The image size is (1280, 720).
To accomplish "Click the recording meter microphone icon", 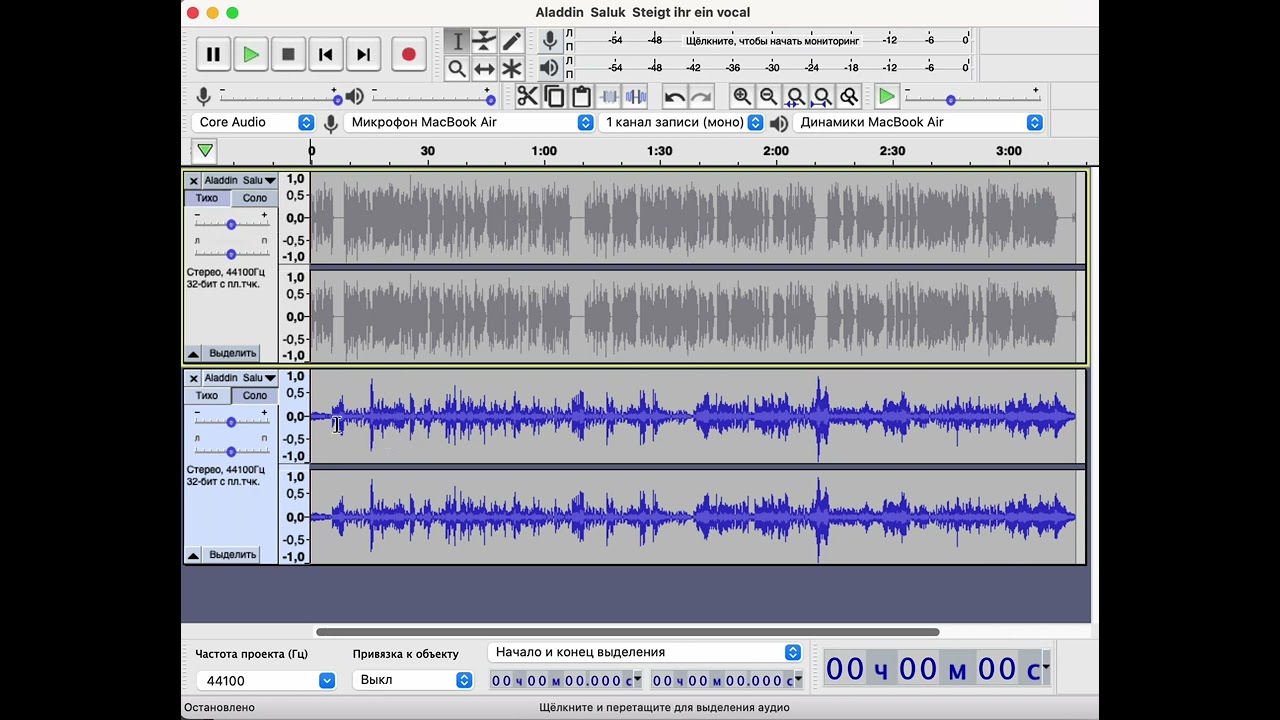I will pyautogui.click(x=549, y=41).
